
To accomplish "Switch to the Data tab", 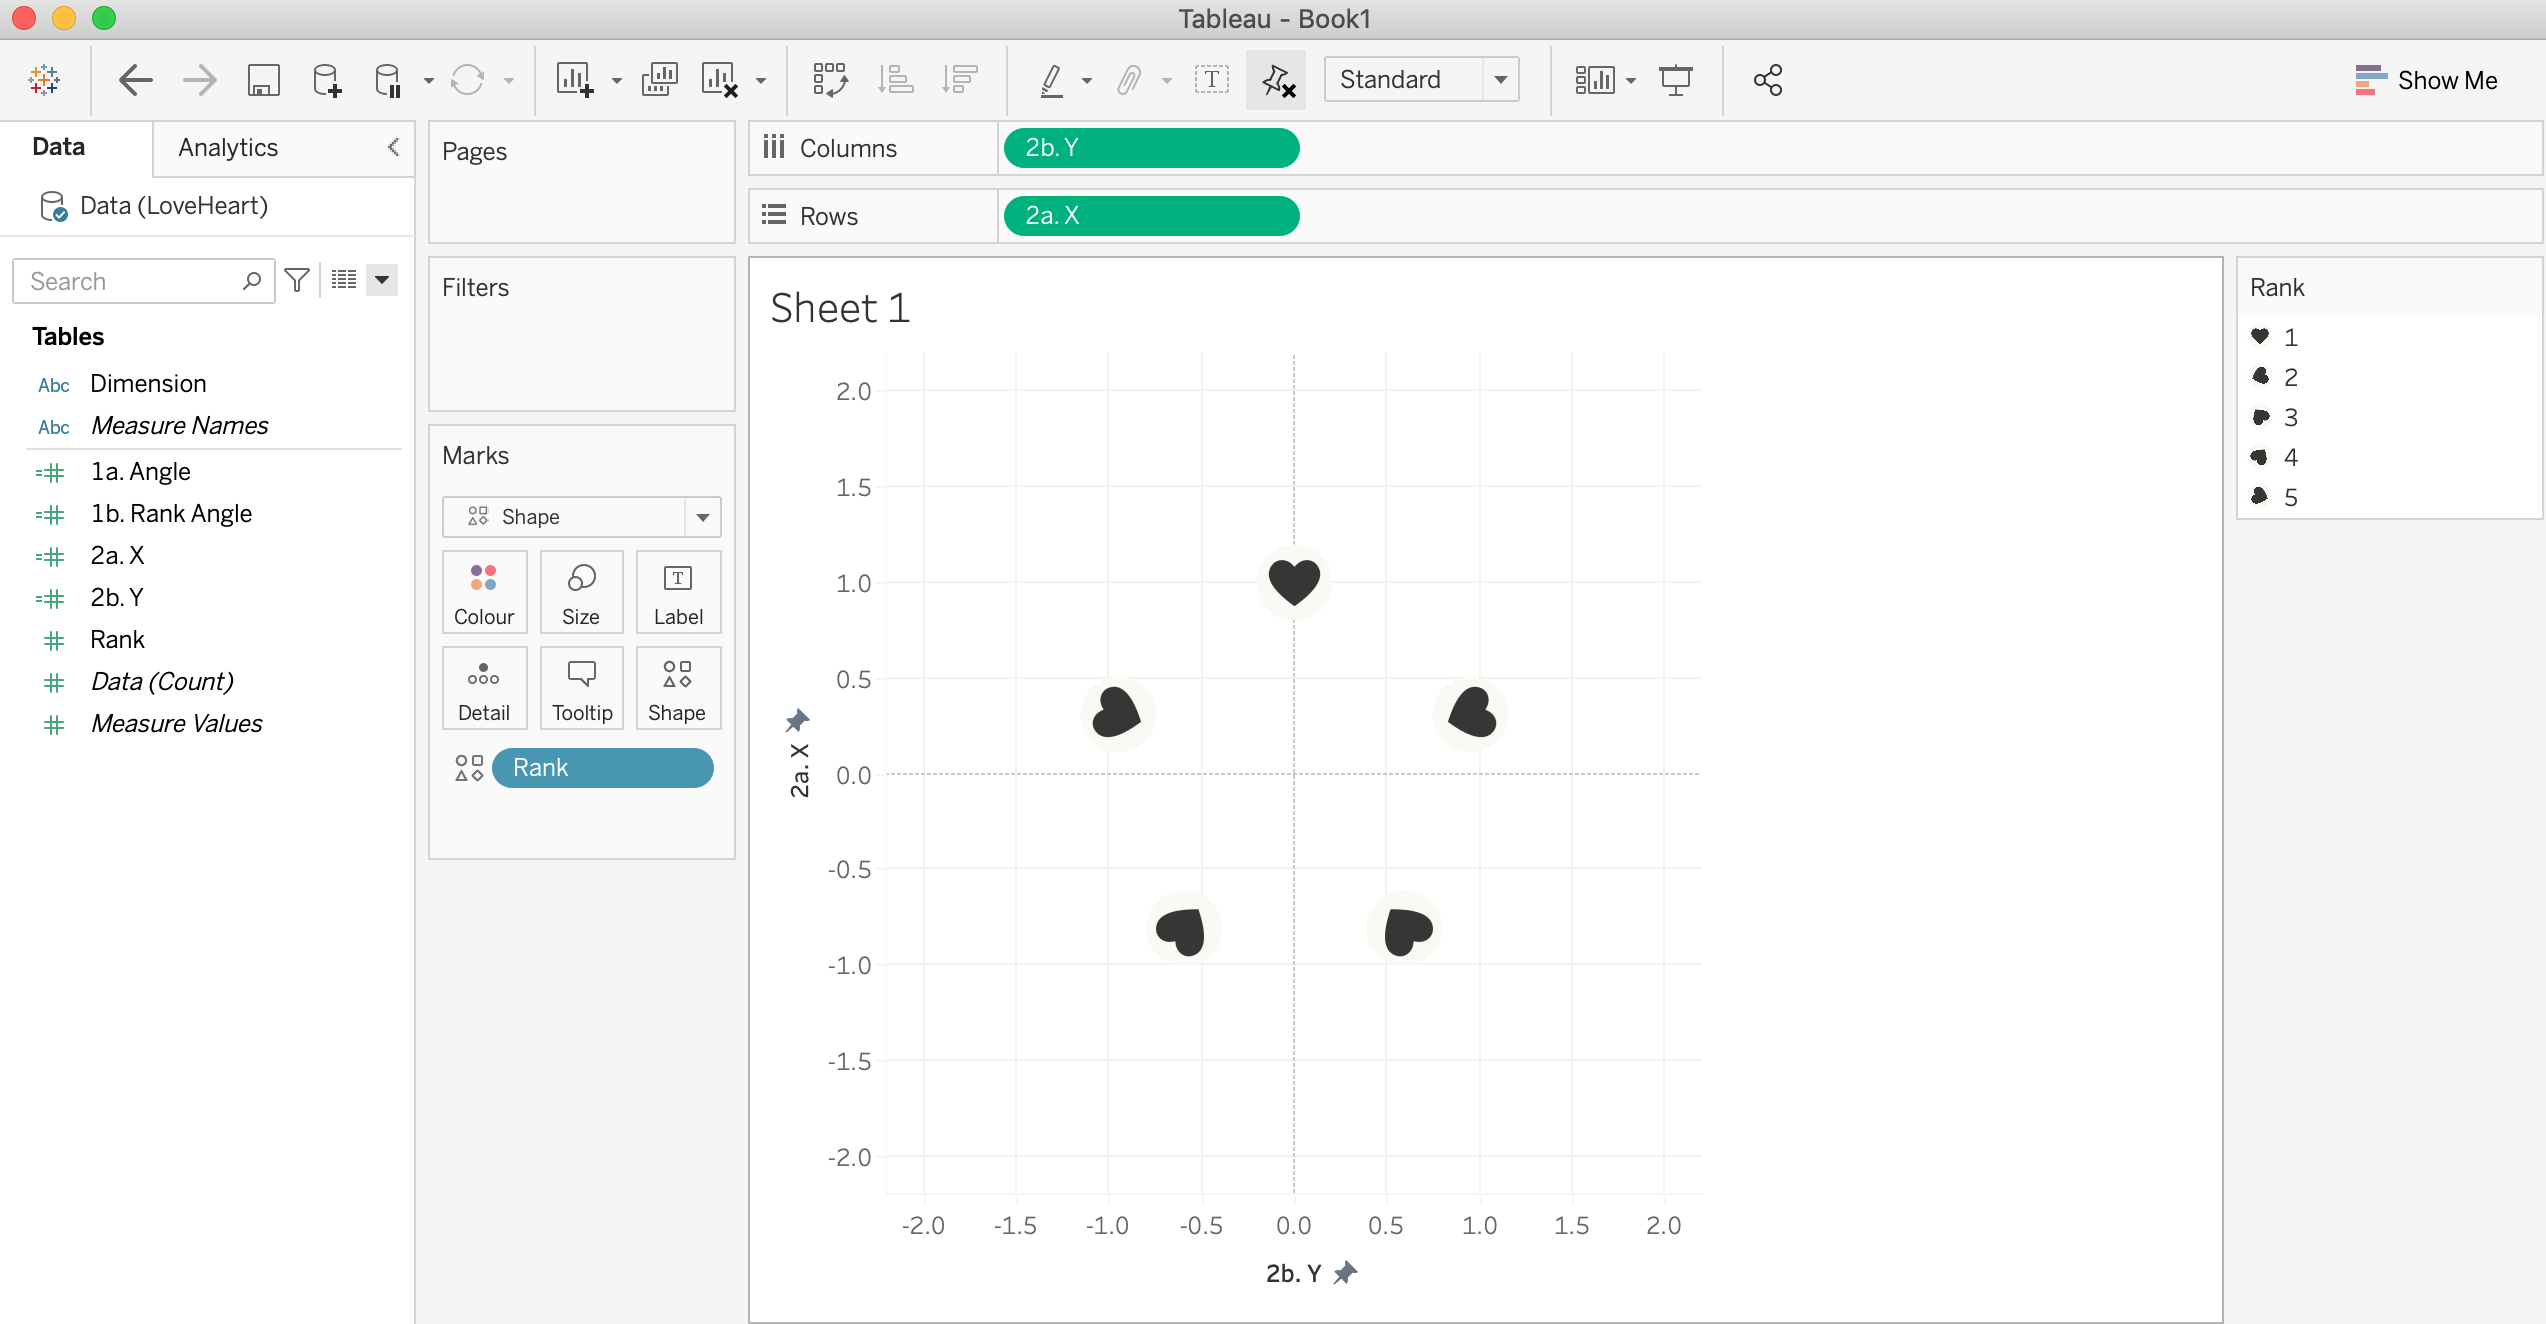I will pos(58,147).
